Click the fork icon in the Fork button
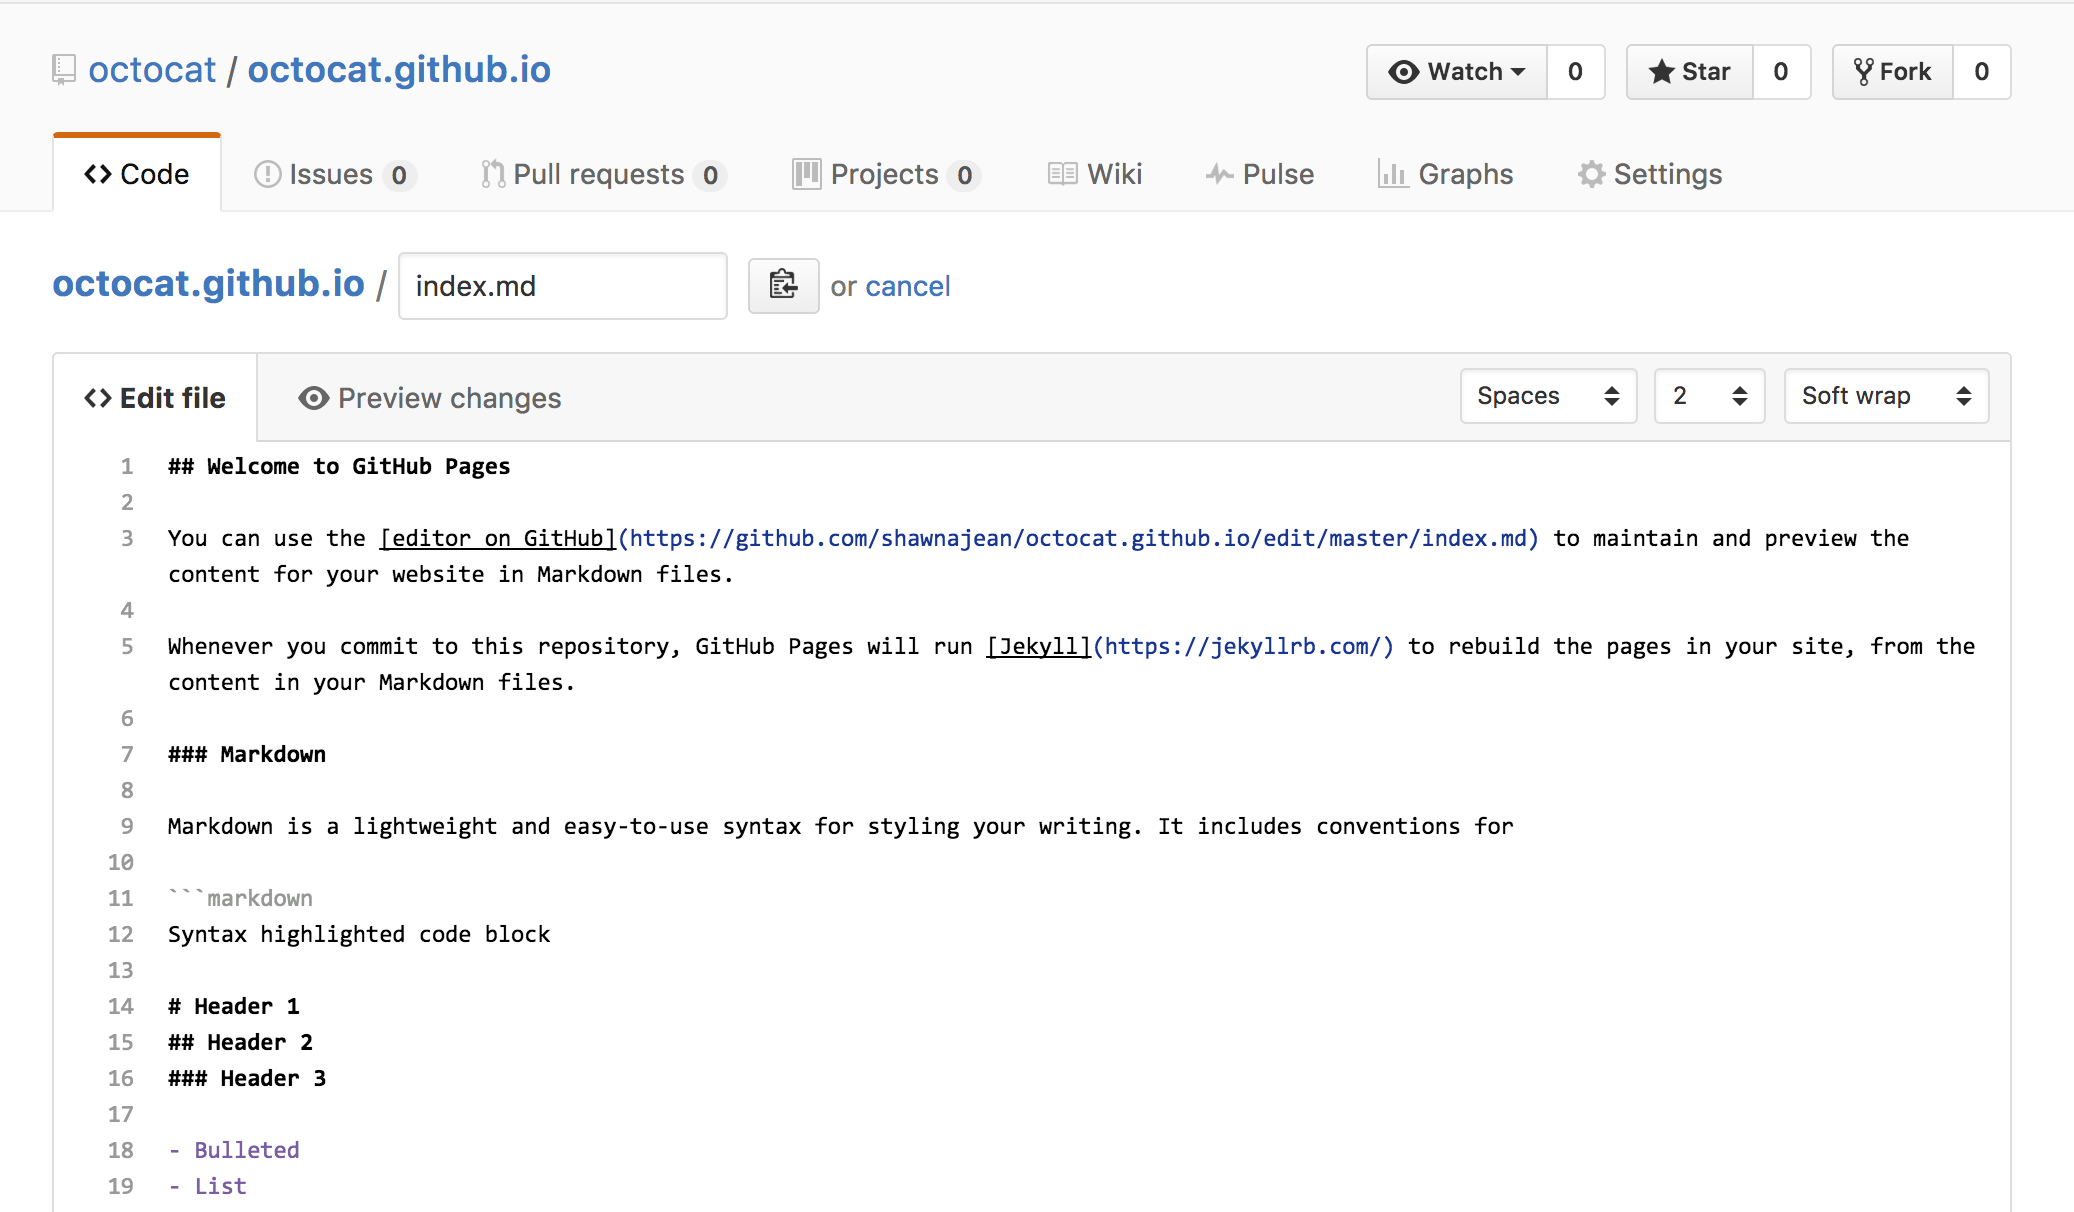Screen dimensions: 2074x1212 1863,72
